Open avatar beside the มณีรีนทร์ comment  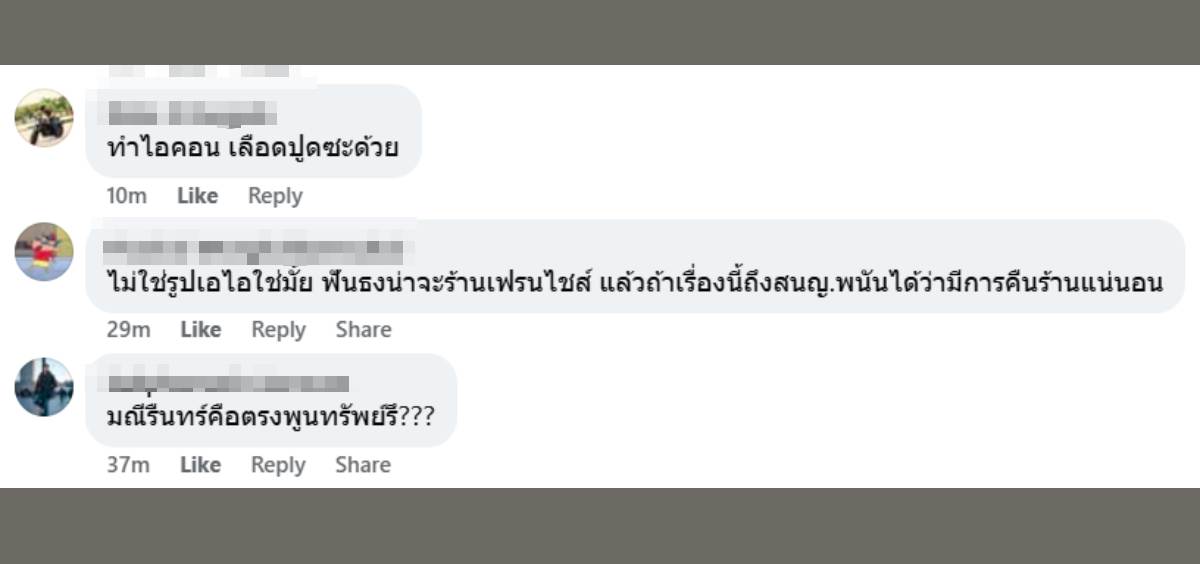click(44, 387)
